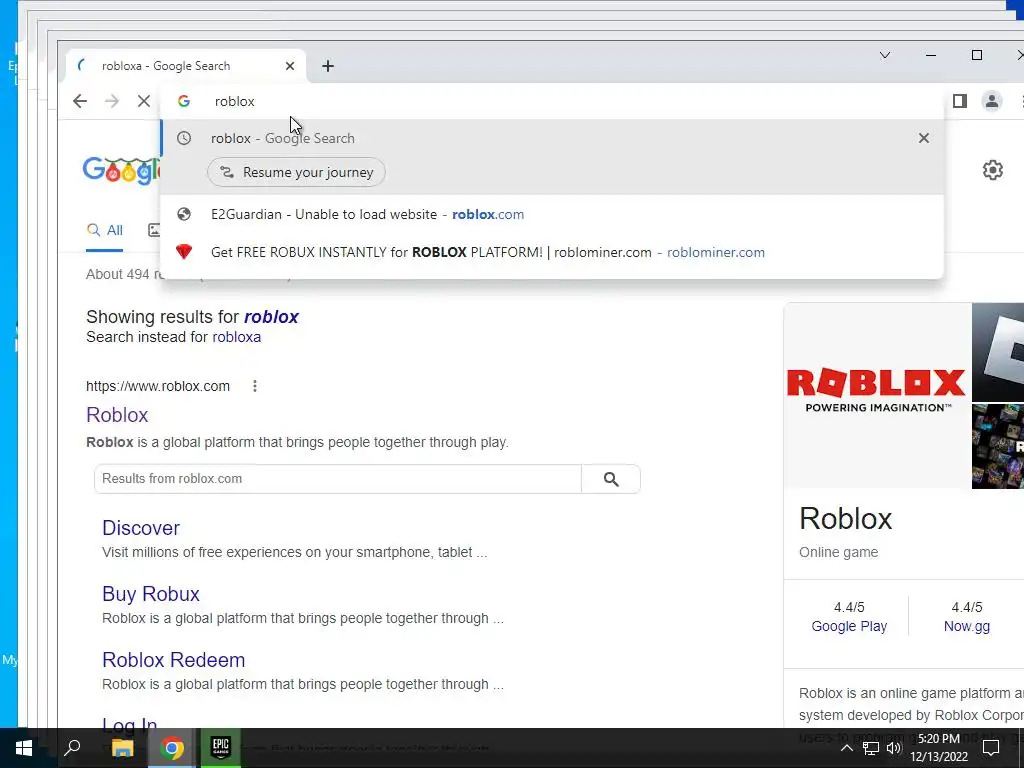Open the tab search dropdown chevron
The image size is (1024, 768).
[x=885, y=55]
